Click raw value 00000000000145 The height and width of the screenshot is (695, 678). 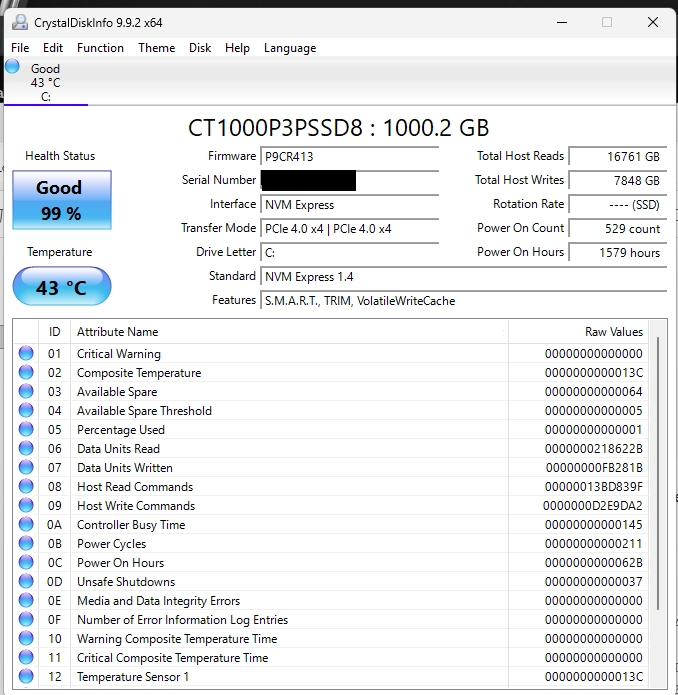[594, 525]
